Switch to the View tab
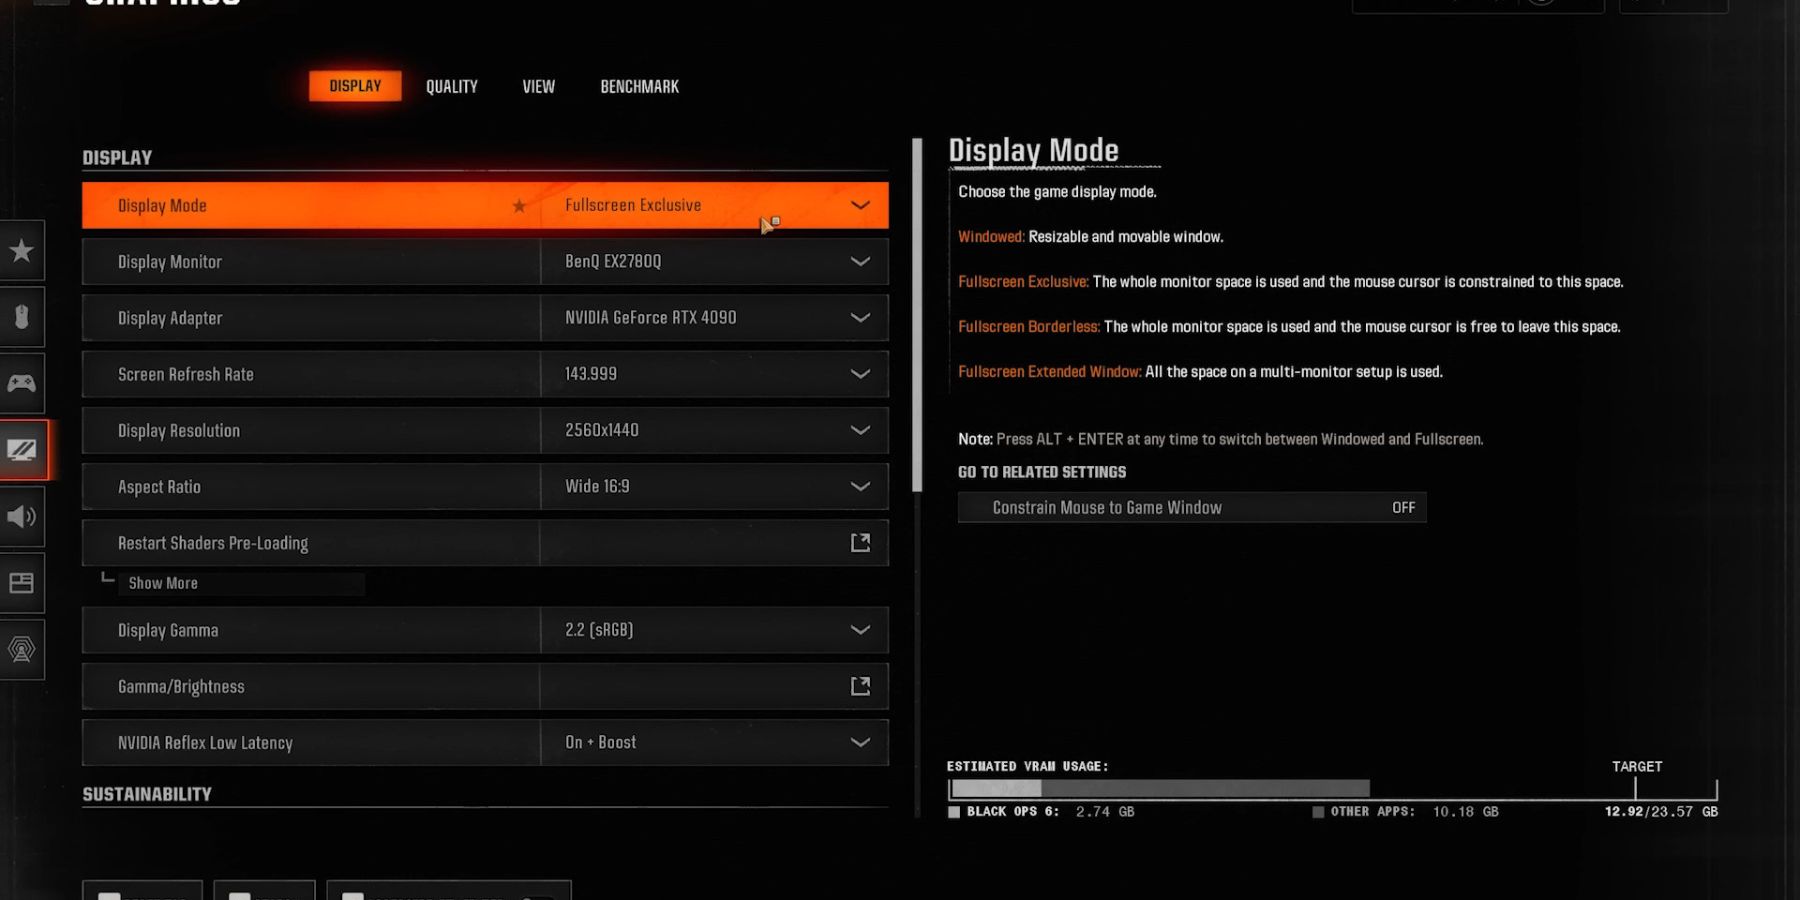This screenshot has width=1800, height=900. [x=538, y=87]
